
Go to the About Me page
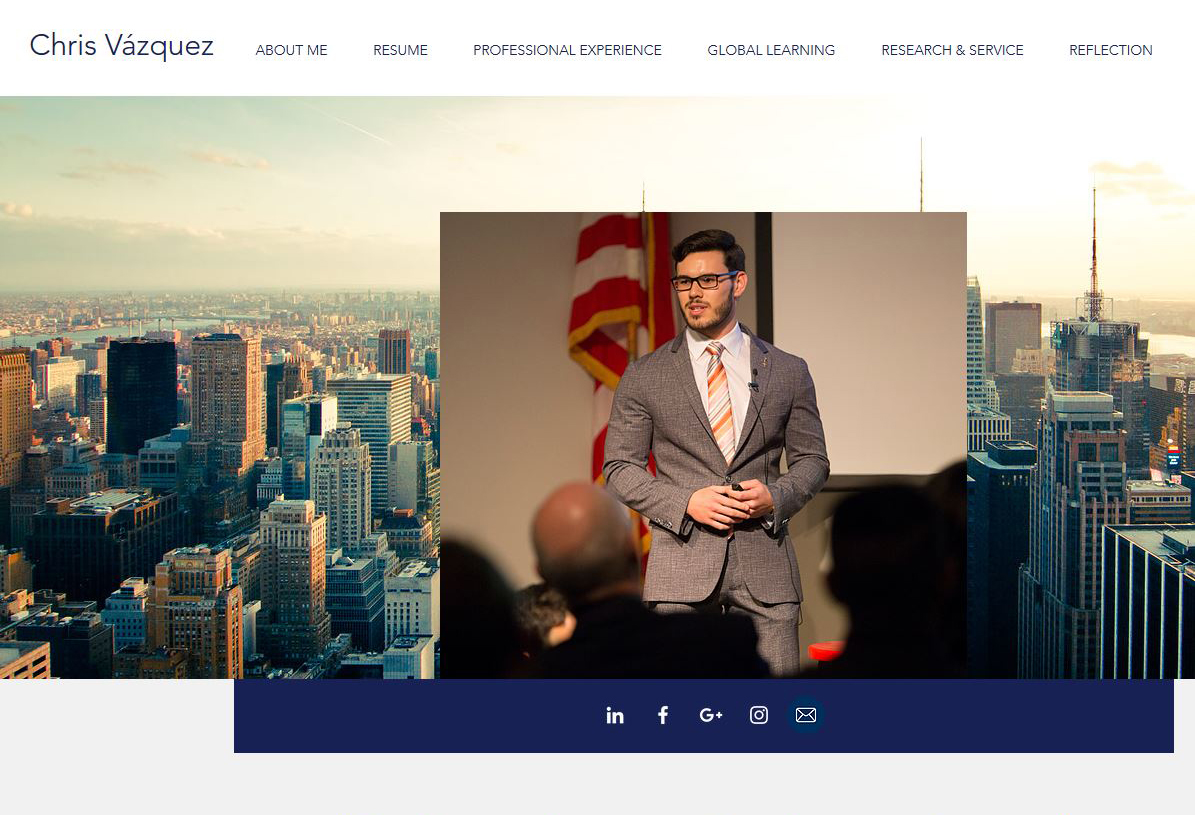[x=291, y=50]
